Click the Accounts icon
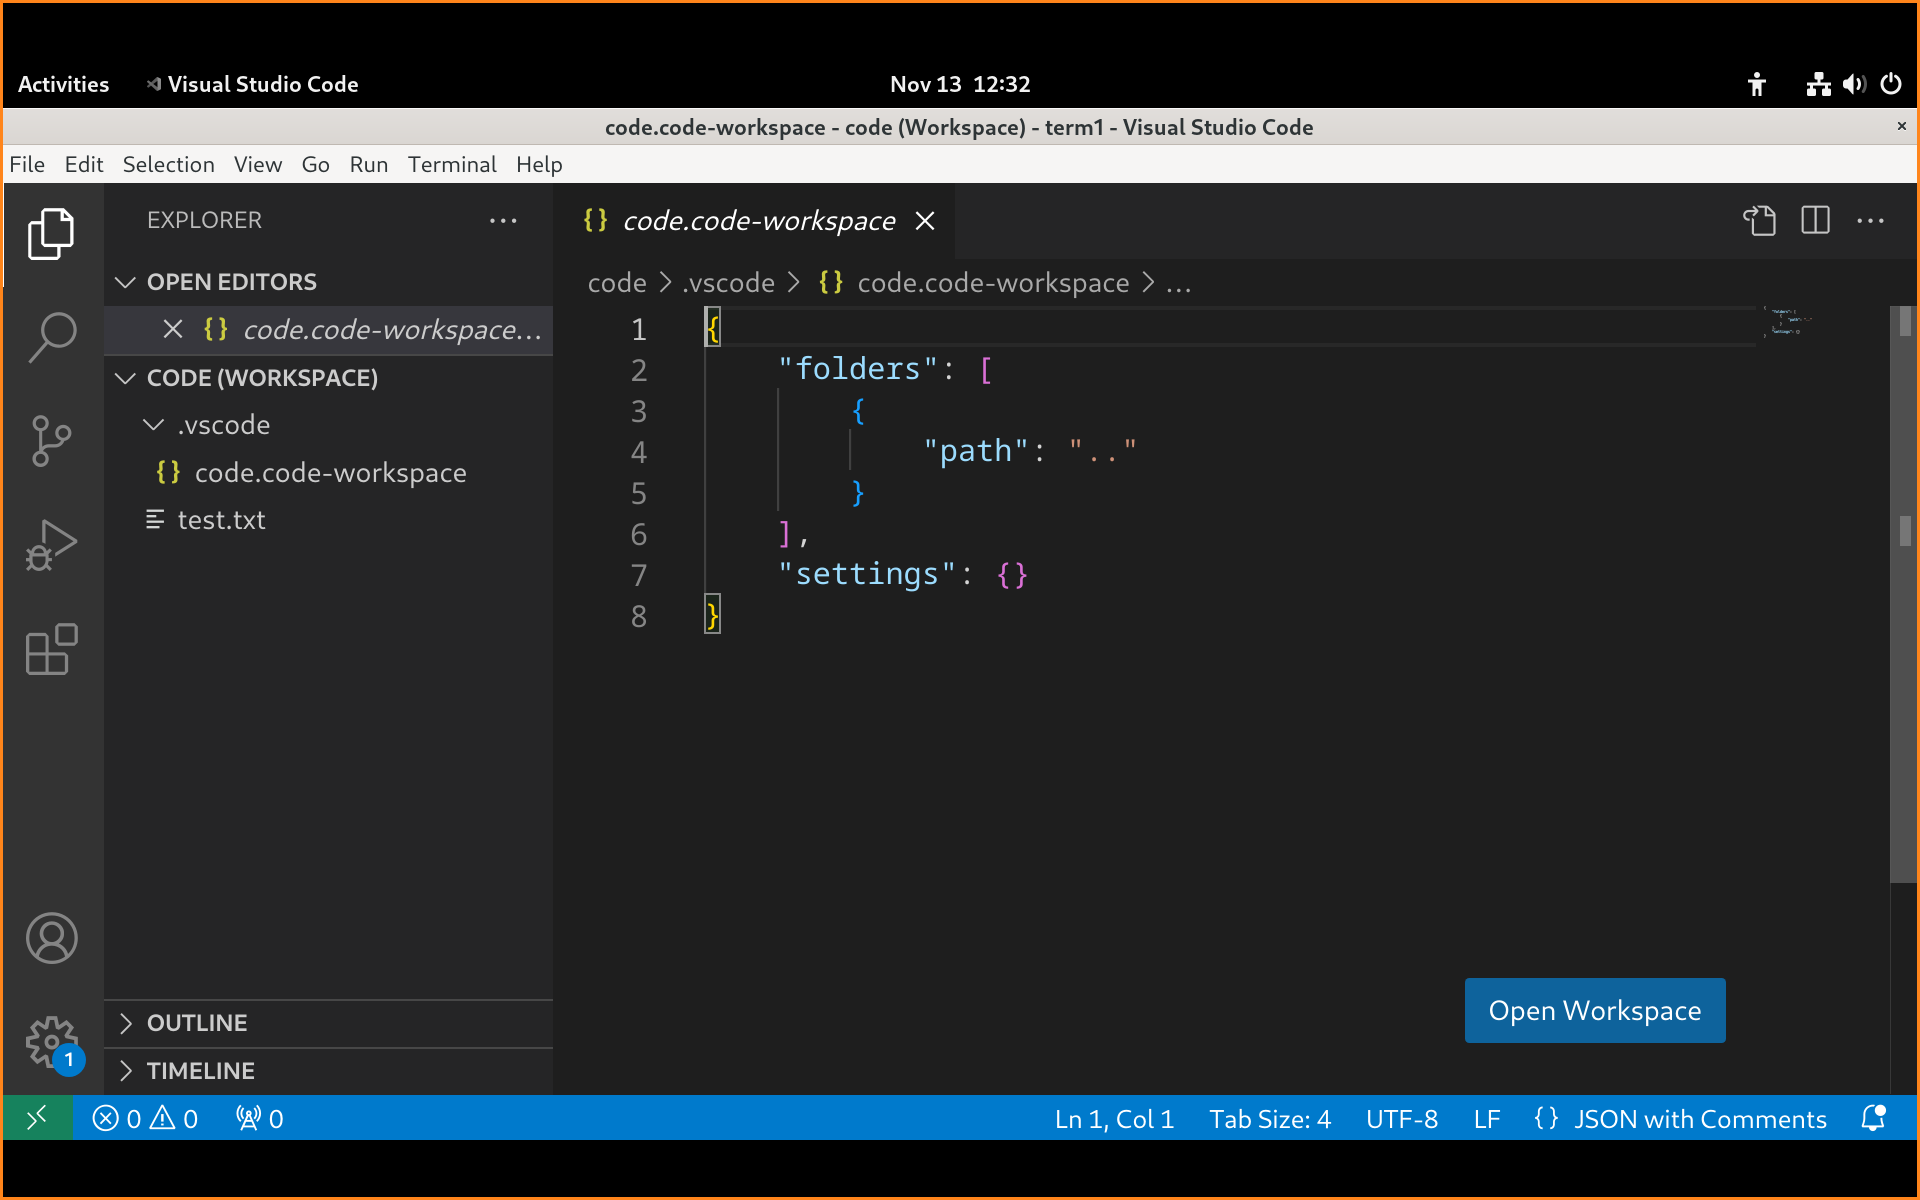 (x=52, y=938)
